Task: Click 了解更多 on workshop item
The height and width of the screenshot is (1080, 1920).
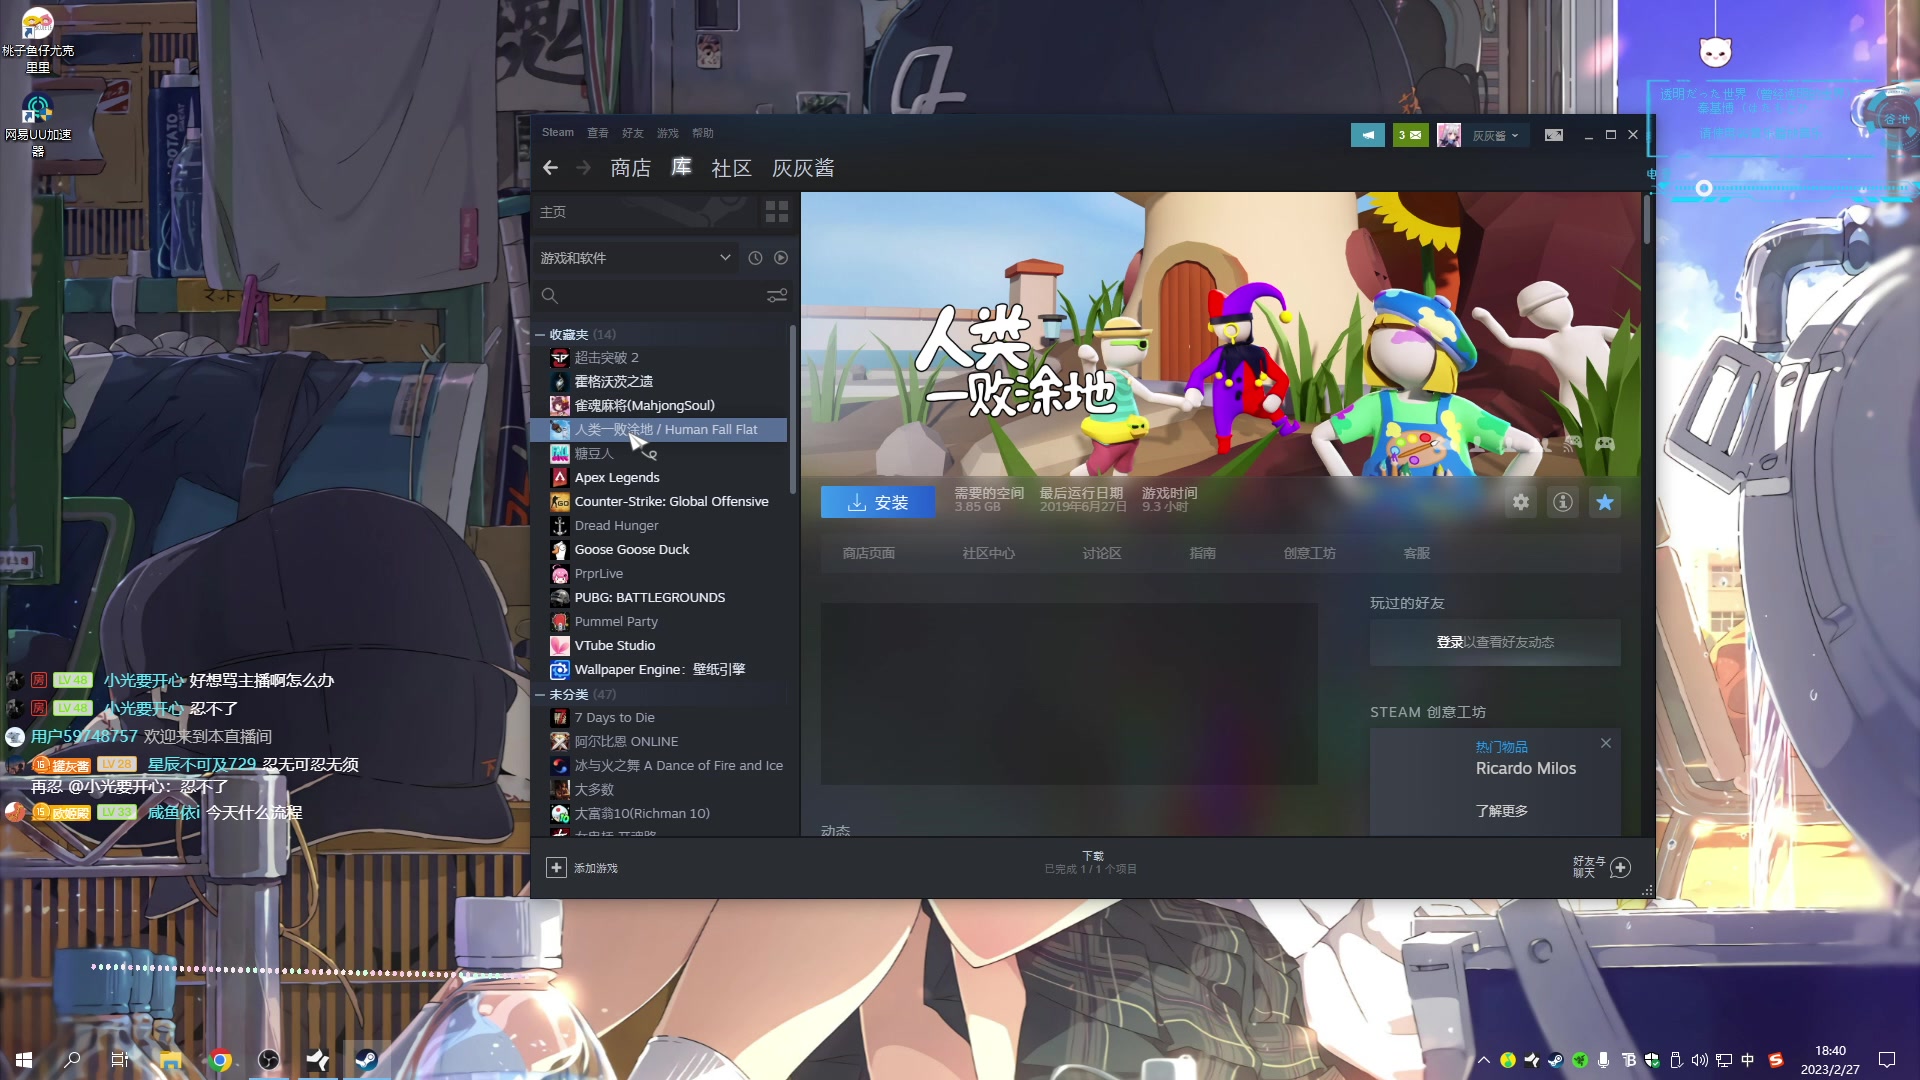Action: tap(1502, 811)
